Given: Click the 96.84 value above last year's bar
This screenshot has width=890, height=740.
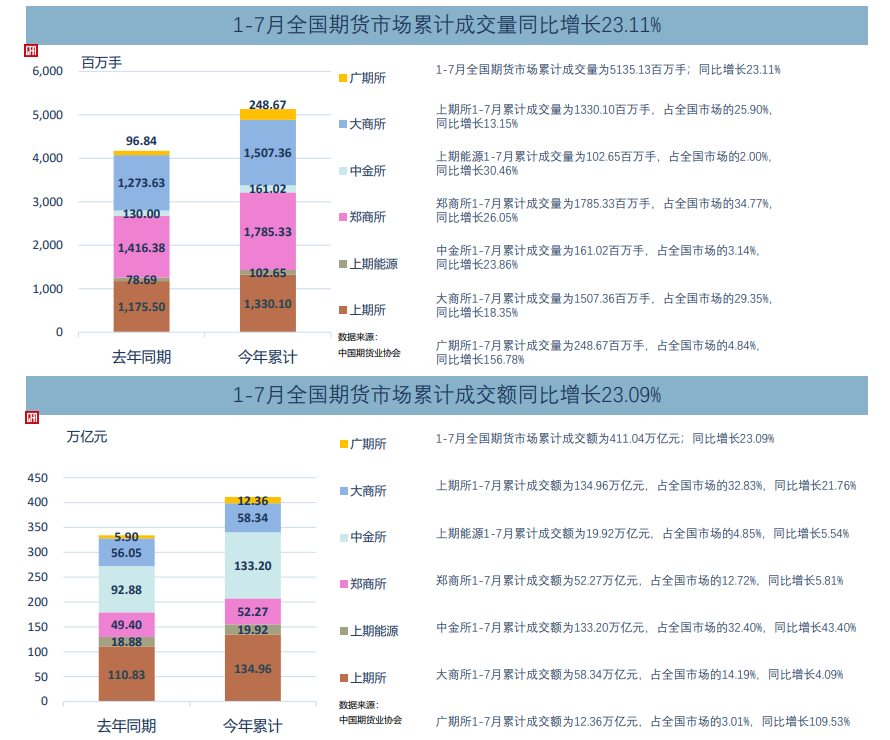Looking at the screenshot, I should [141, 141].
